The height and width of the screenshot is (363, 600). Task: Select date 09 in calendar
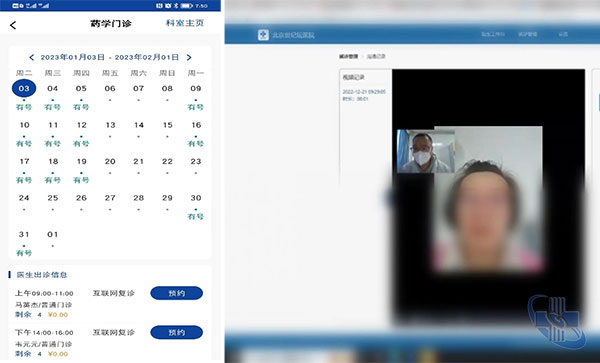click(x=196, y=96)
